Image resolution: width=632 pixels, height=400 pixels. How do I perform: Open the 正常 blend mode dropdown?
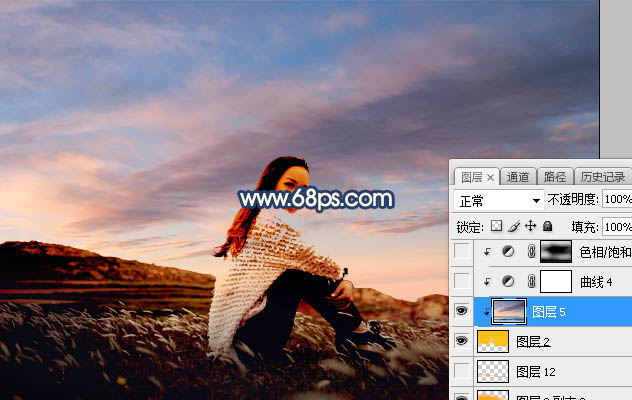click(498, 200)
